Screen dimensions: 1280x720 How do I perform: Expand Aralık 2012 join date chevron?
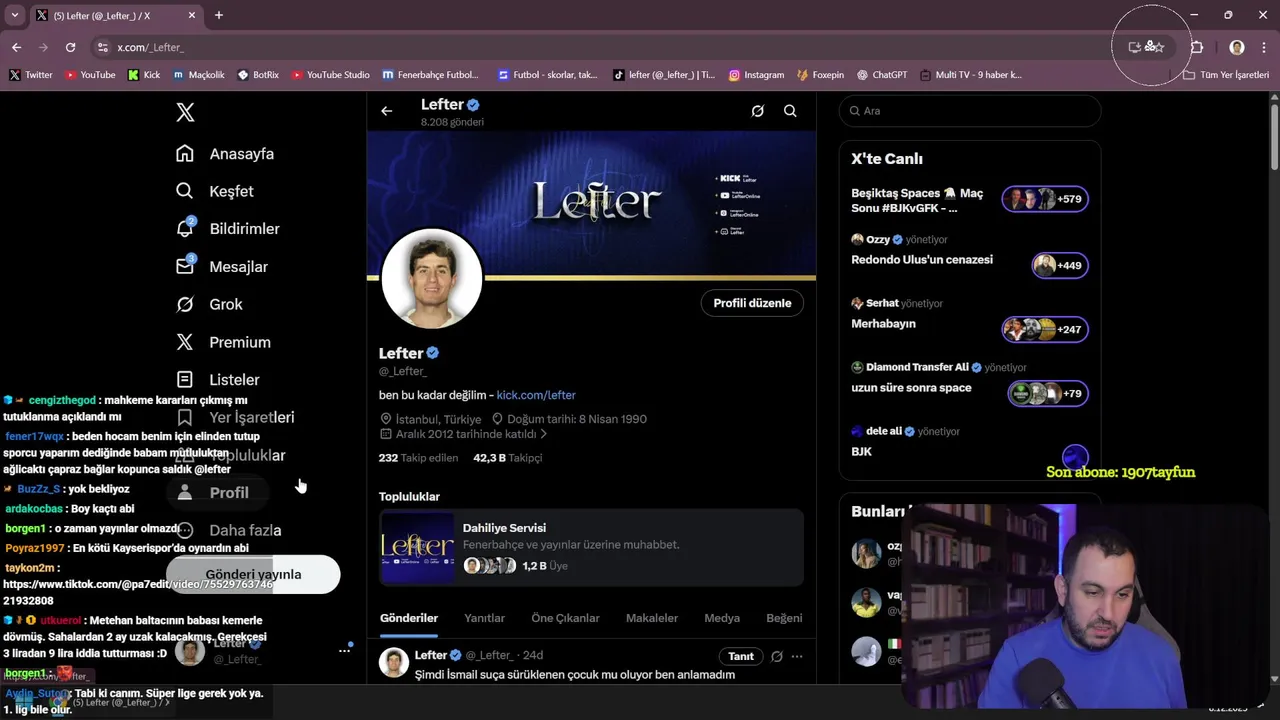[544, 435]
